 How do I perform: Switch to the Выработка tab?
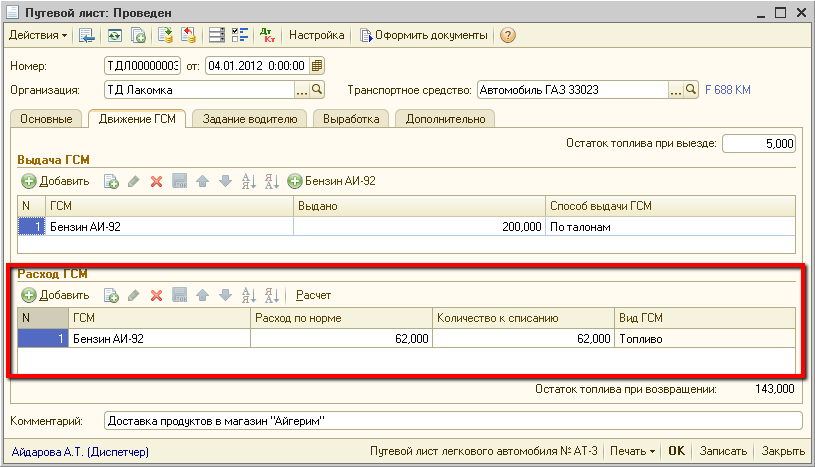[351, 119]
